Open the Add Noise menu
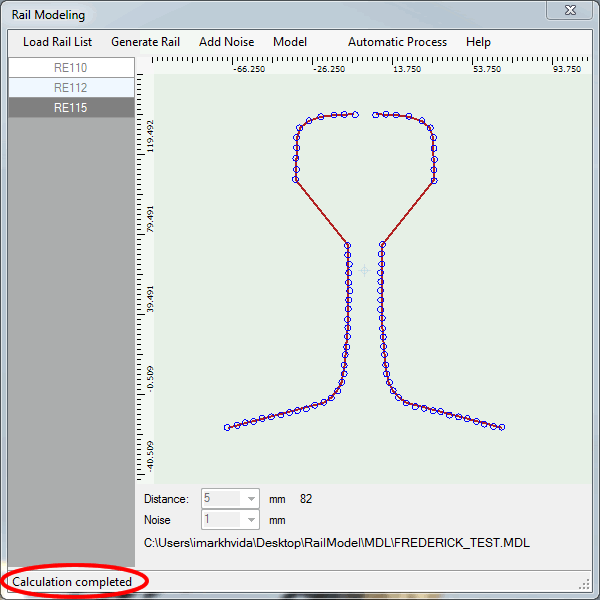This screenshot has width=600, height=600. (226, 42)
